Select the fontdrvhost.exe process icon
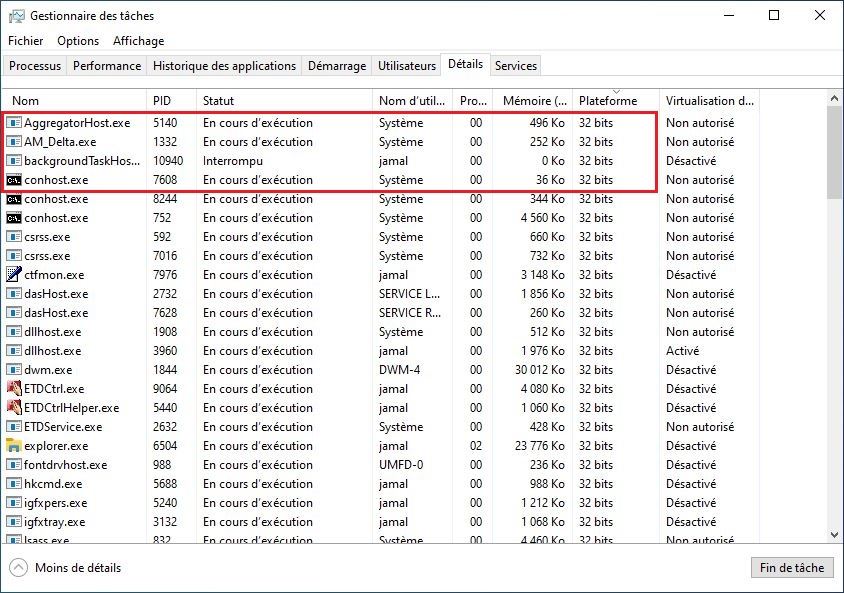Image resolution: width=844 pixels, height=593 pixels. pos(14,465)
